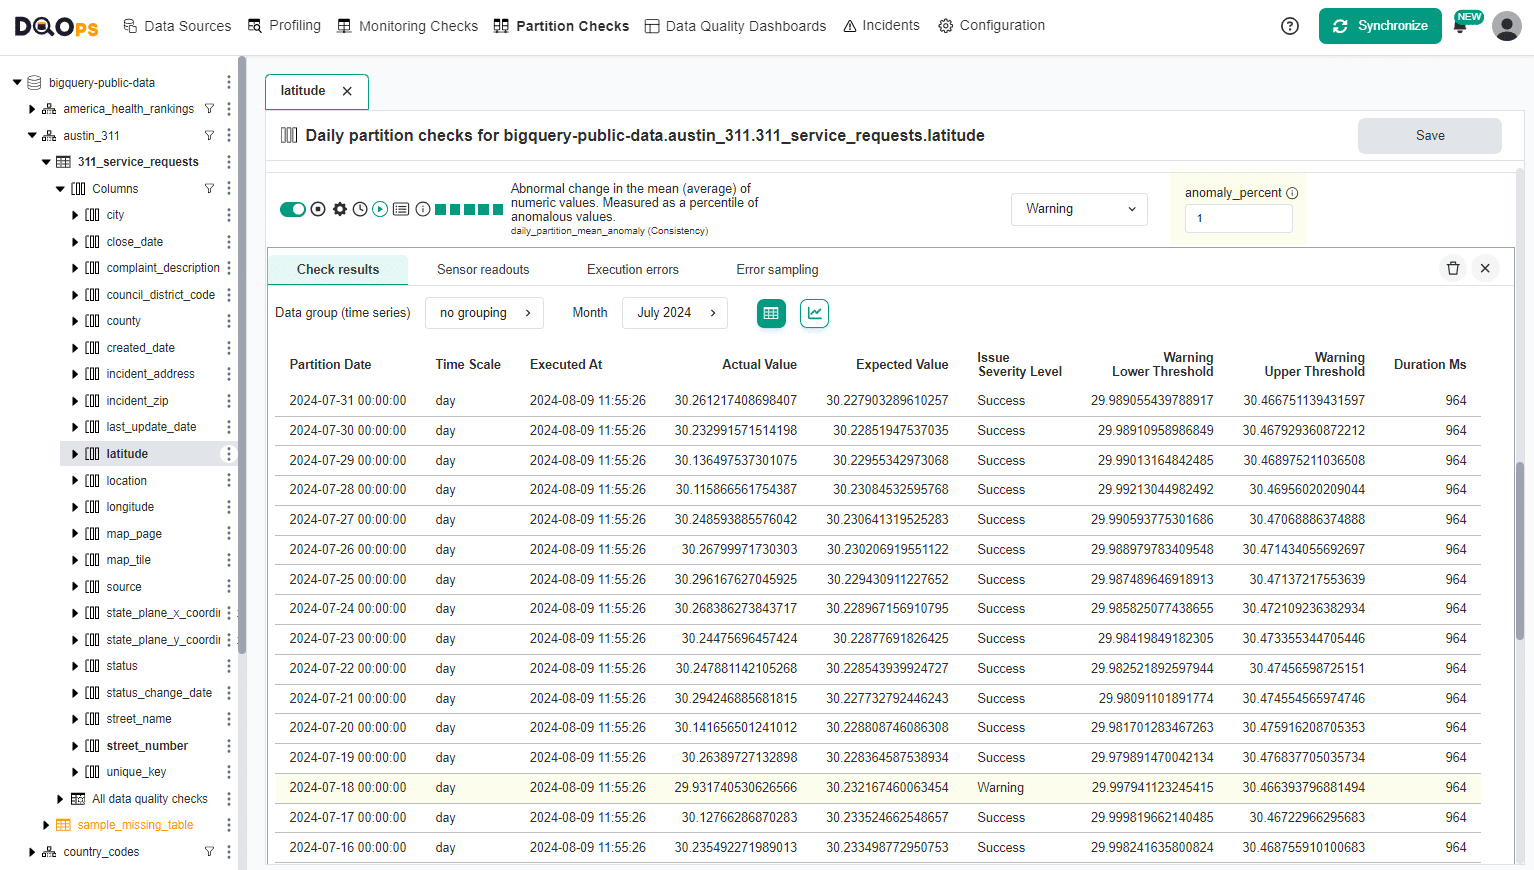Open the user profile avatar
Screen dimensions: 1534x870
pyautogui.click(x=1507, y=26)
